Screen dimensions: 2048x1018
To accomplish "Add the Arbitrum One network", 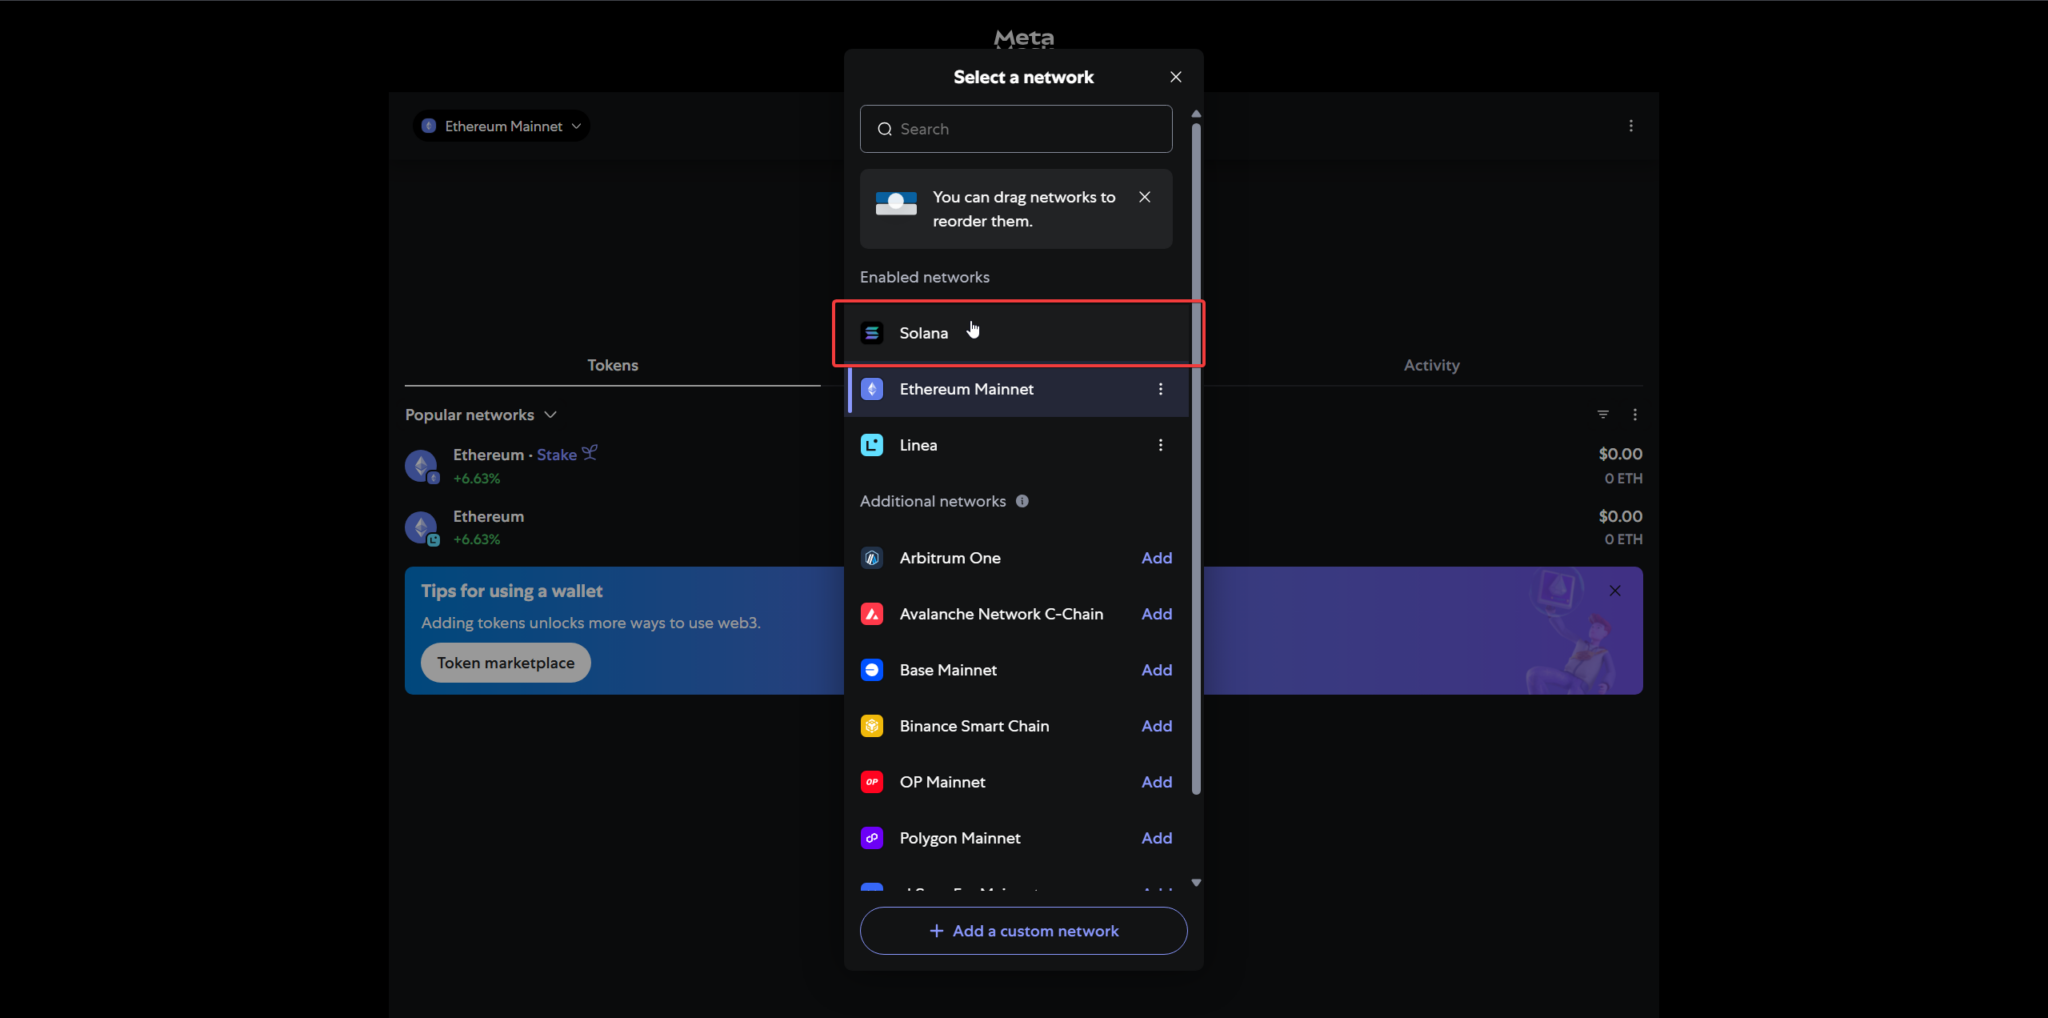I will 1156,558.
